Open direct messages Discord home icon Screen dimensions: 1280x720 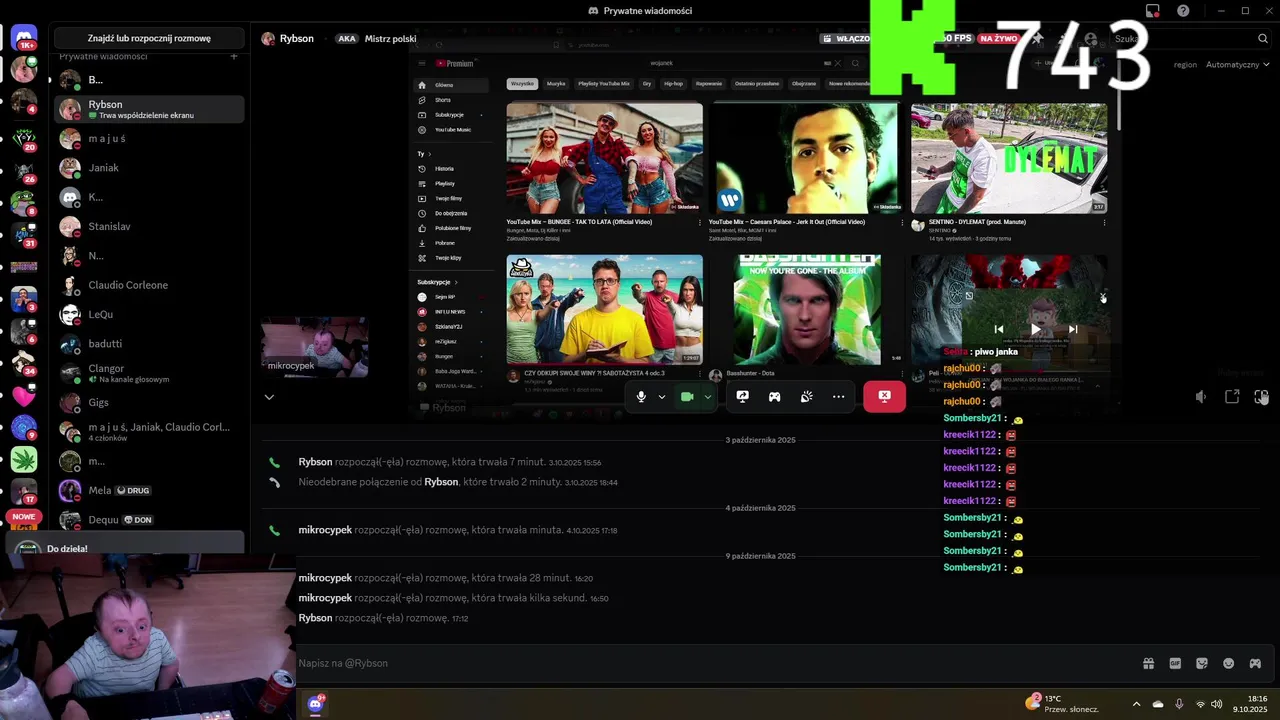tap(24, 38)
